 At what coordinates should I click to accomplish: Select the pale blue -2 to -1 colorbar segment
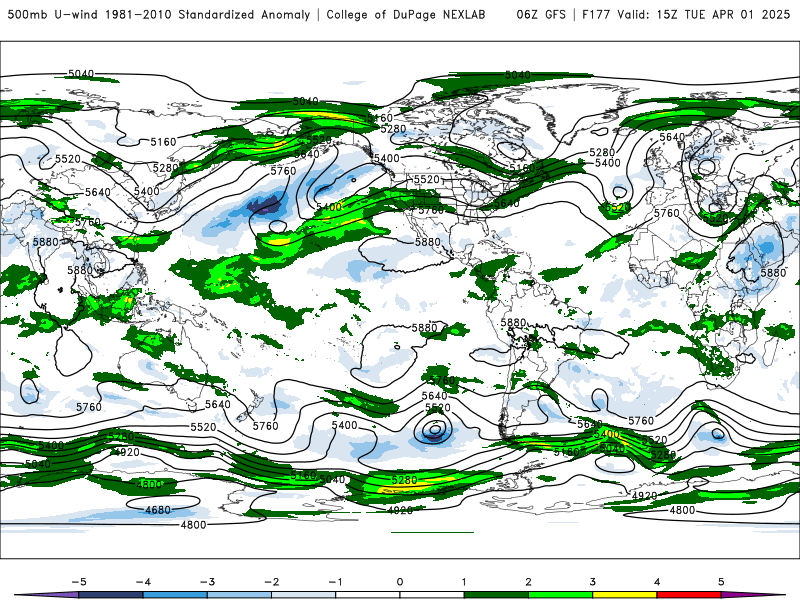[304, 595]
